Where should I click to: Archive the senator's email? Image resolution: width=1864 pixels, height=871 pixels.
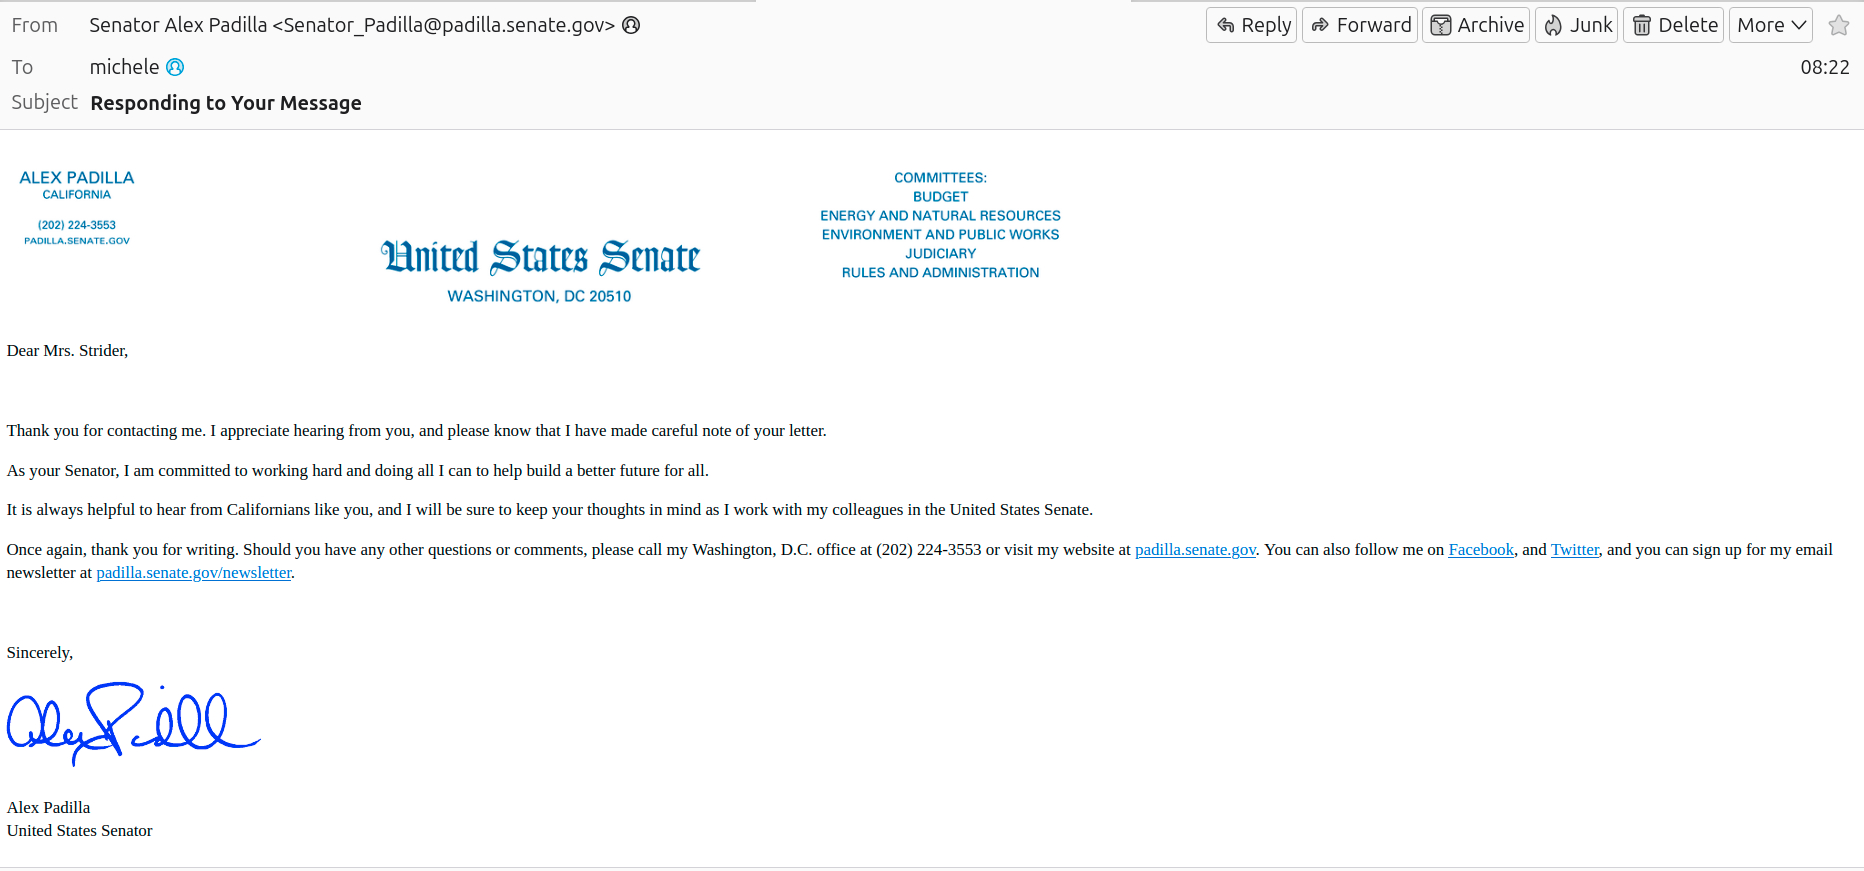coord(1476,25)
